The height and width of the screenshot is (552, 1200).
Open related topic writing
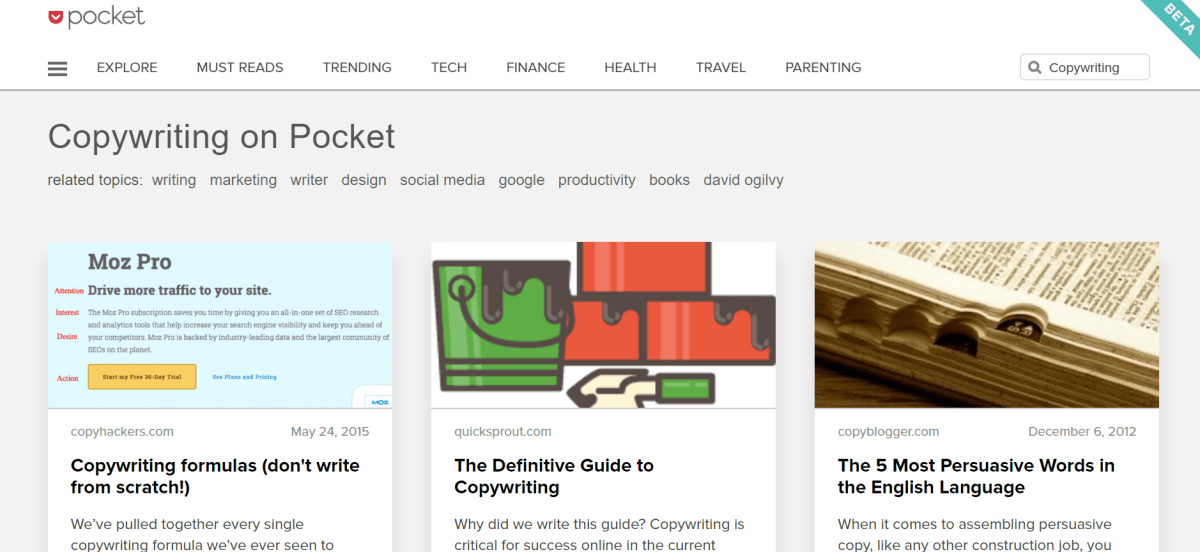pos(174,180)
